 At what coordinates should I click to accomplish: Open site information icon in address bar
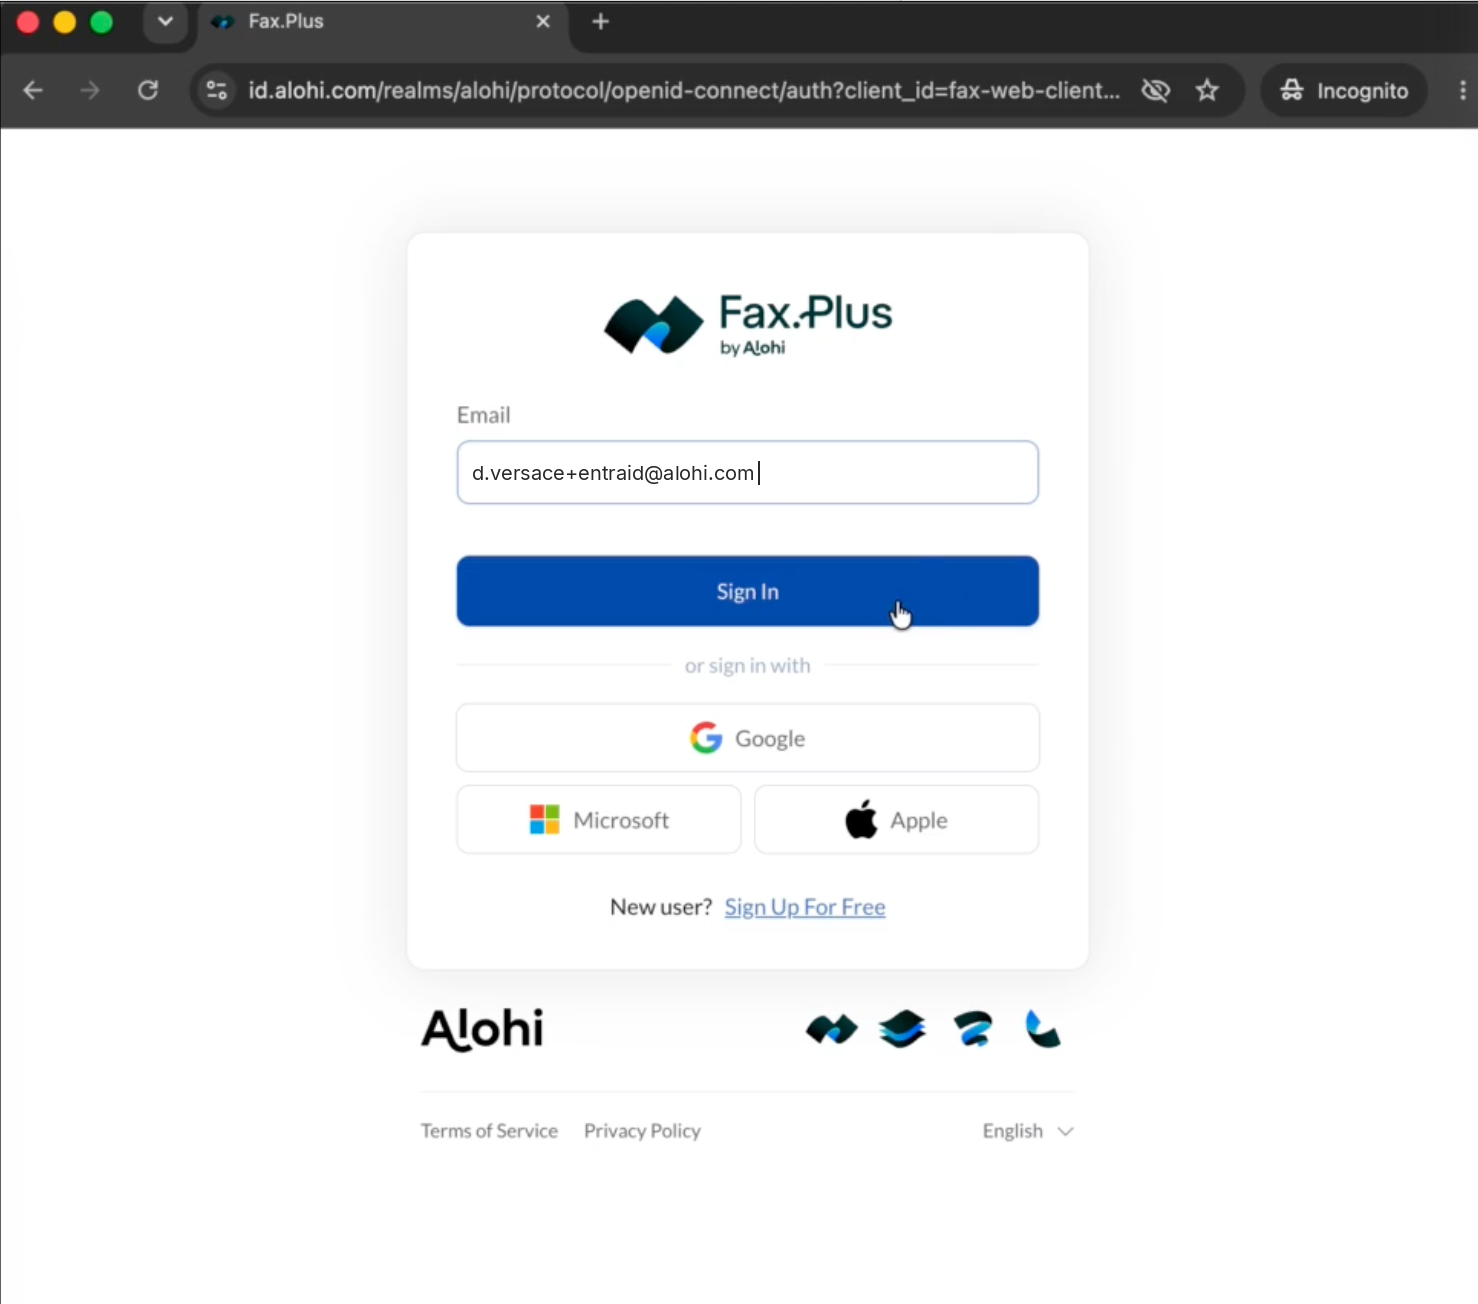point(217,90)
